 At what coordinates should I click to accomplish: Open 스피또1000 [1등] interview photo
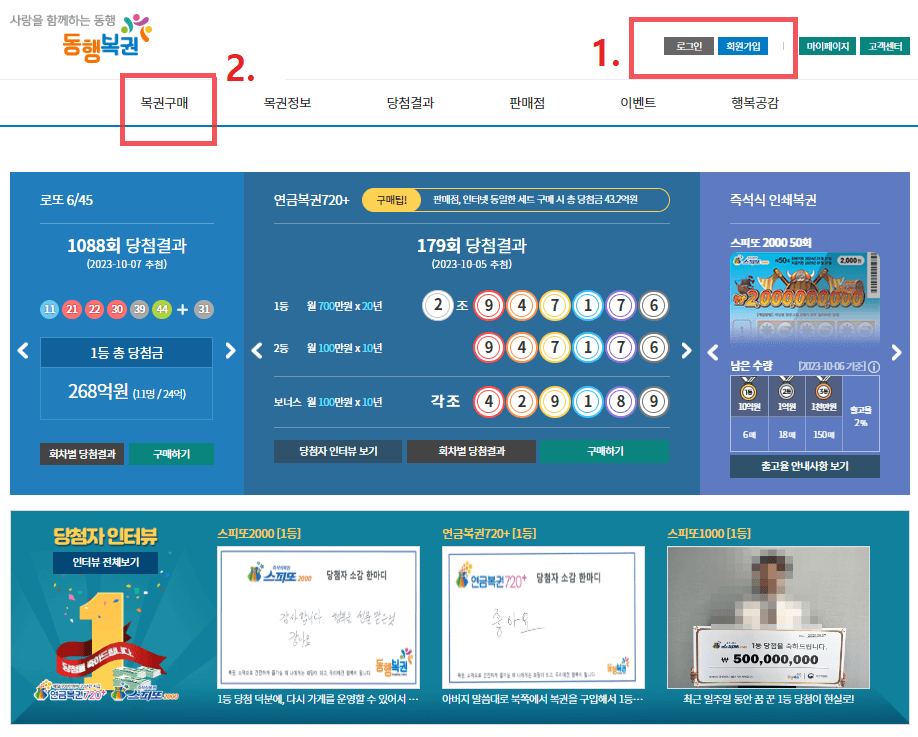coord(768,618)
